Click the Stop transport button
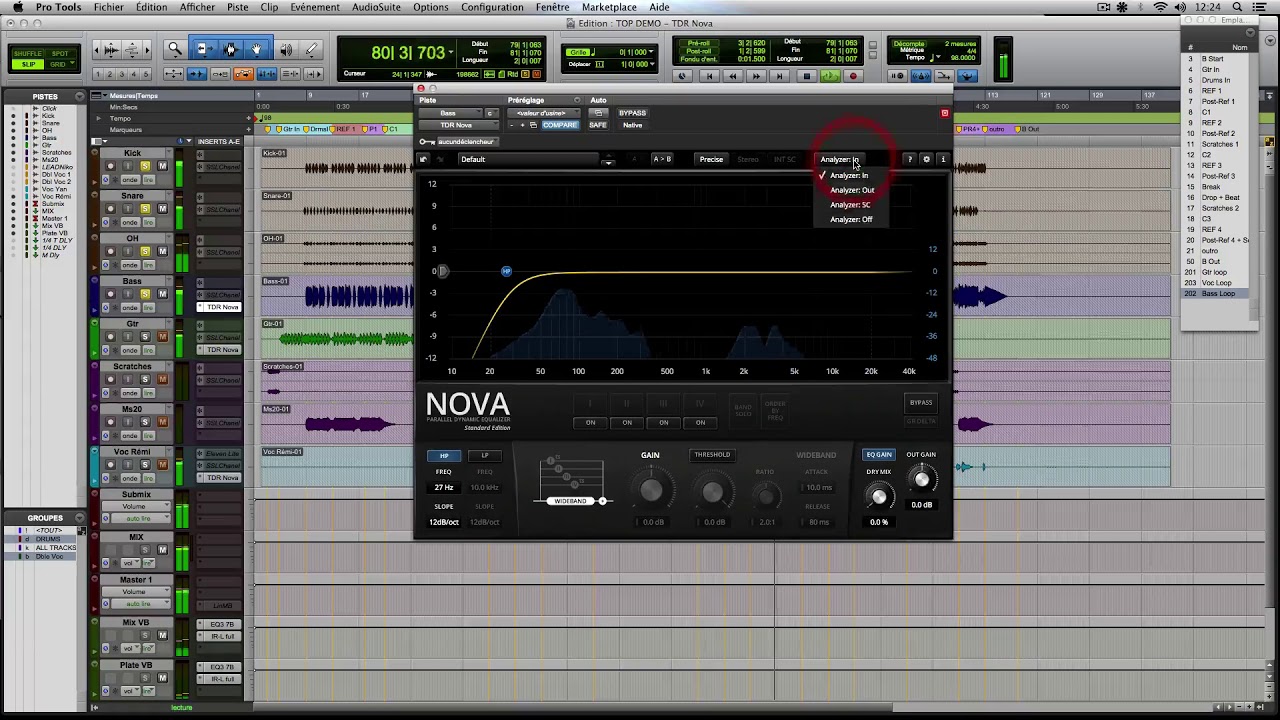This screenshot has width=1280, height=720. click(x=807, y=76)
